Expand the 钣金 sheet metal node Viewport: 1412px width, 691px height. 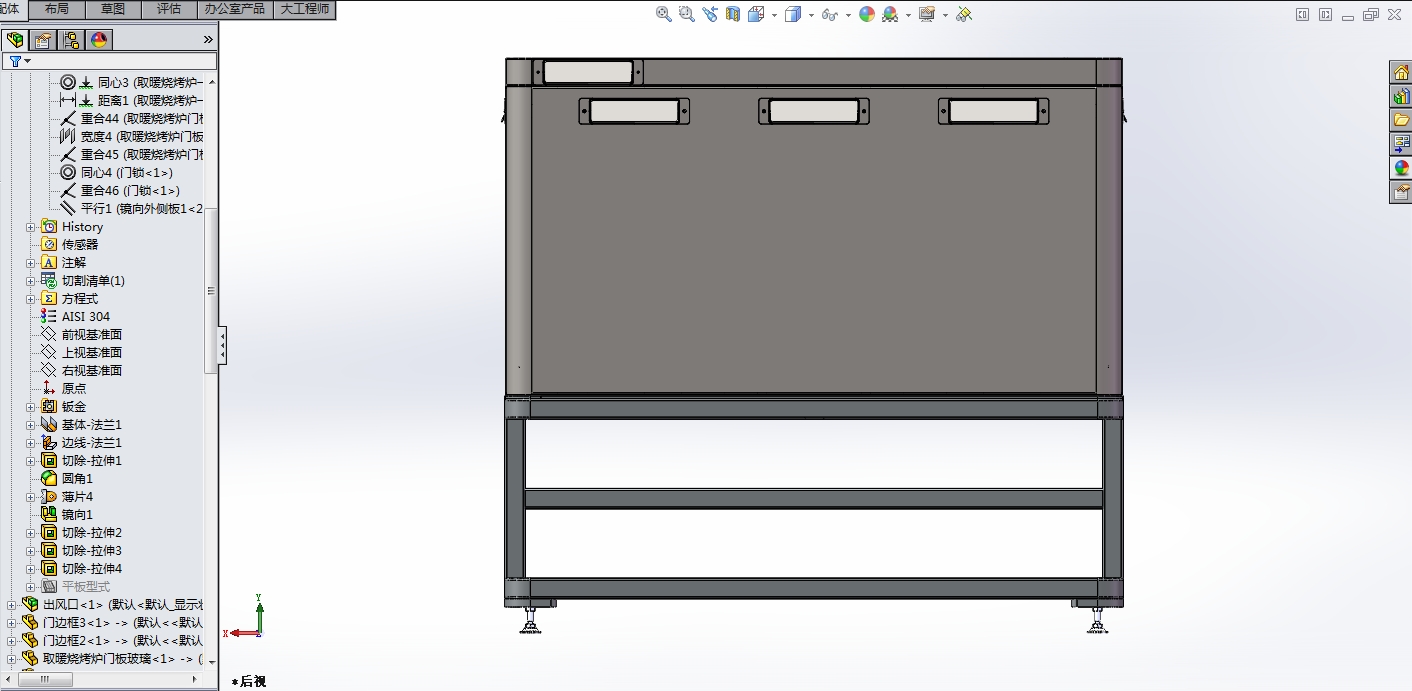(30, 407)
